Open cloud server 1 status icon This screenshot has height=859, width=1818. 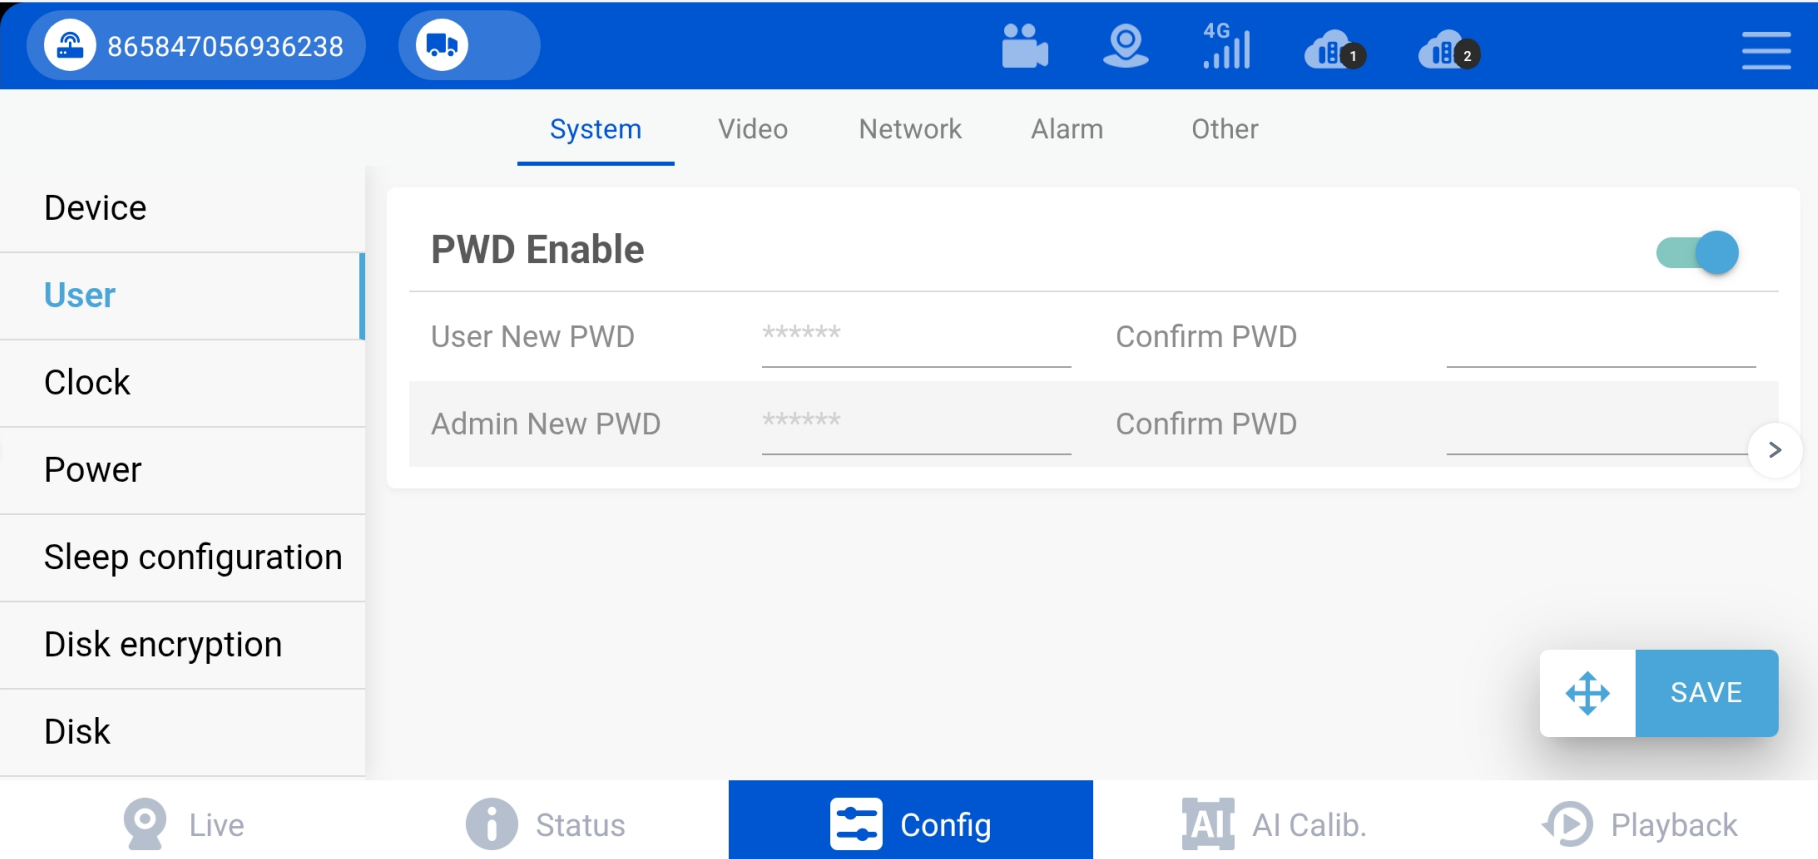pos(1335,49)
